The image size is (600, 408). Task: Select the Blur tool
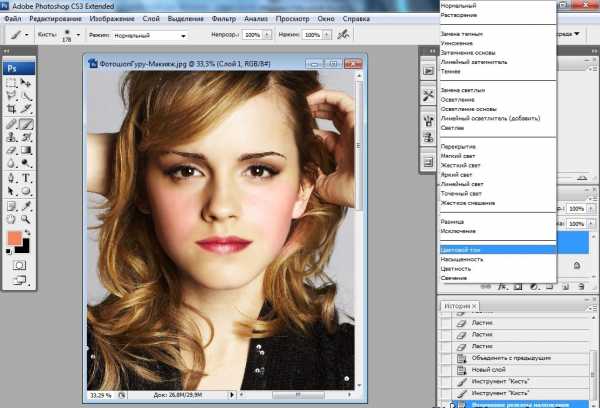point(11,163)
